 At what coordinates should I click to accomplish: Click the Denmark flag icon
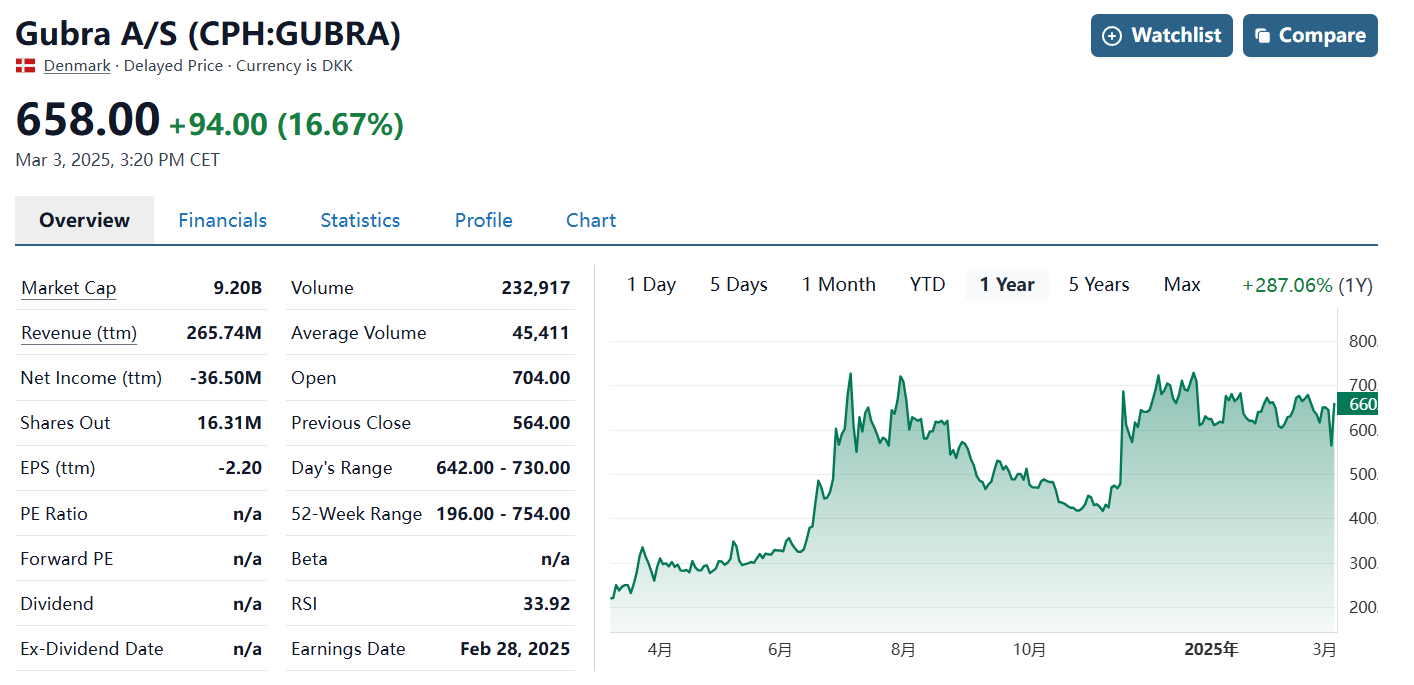coord(26,66)
